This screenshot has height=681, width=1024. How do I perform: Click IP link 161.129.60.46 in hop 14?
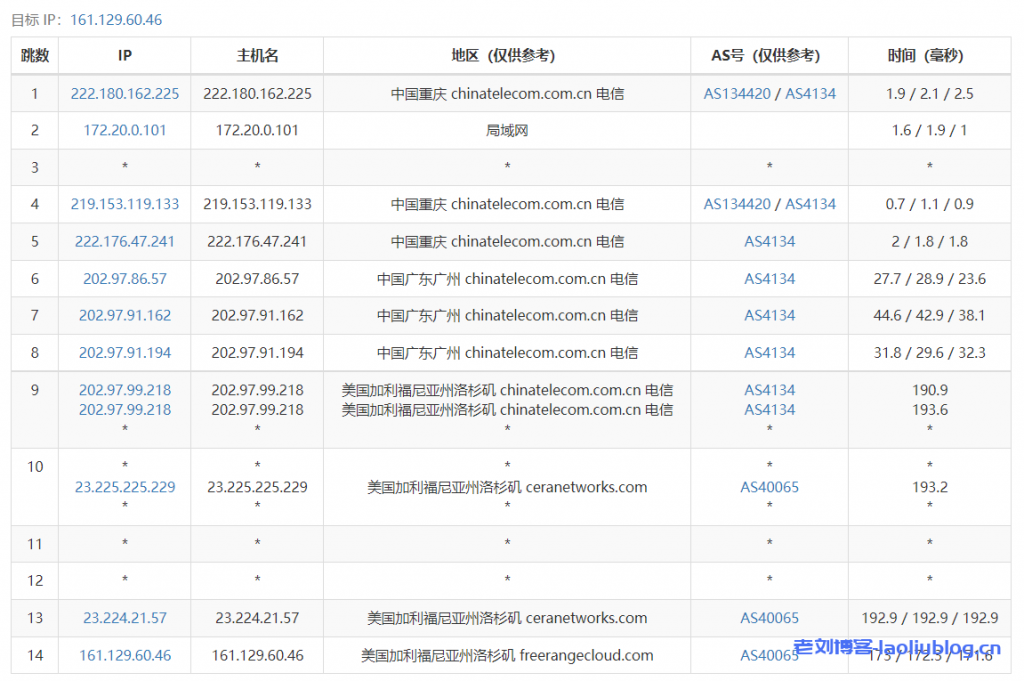tap(125, 655)
